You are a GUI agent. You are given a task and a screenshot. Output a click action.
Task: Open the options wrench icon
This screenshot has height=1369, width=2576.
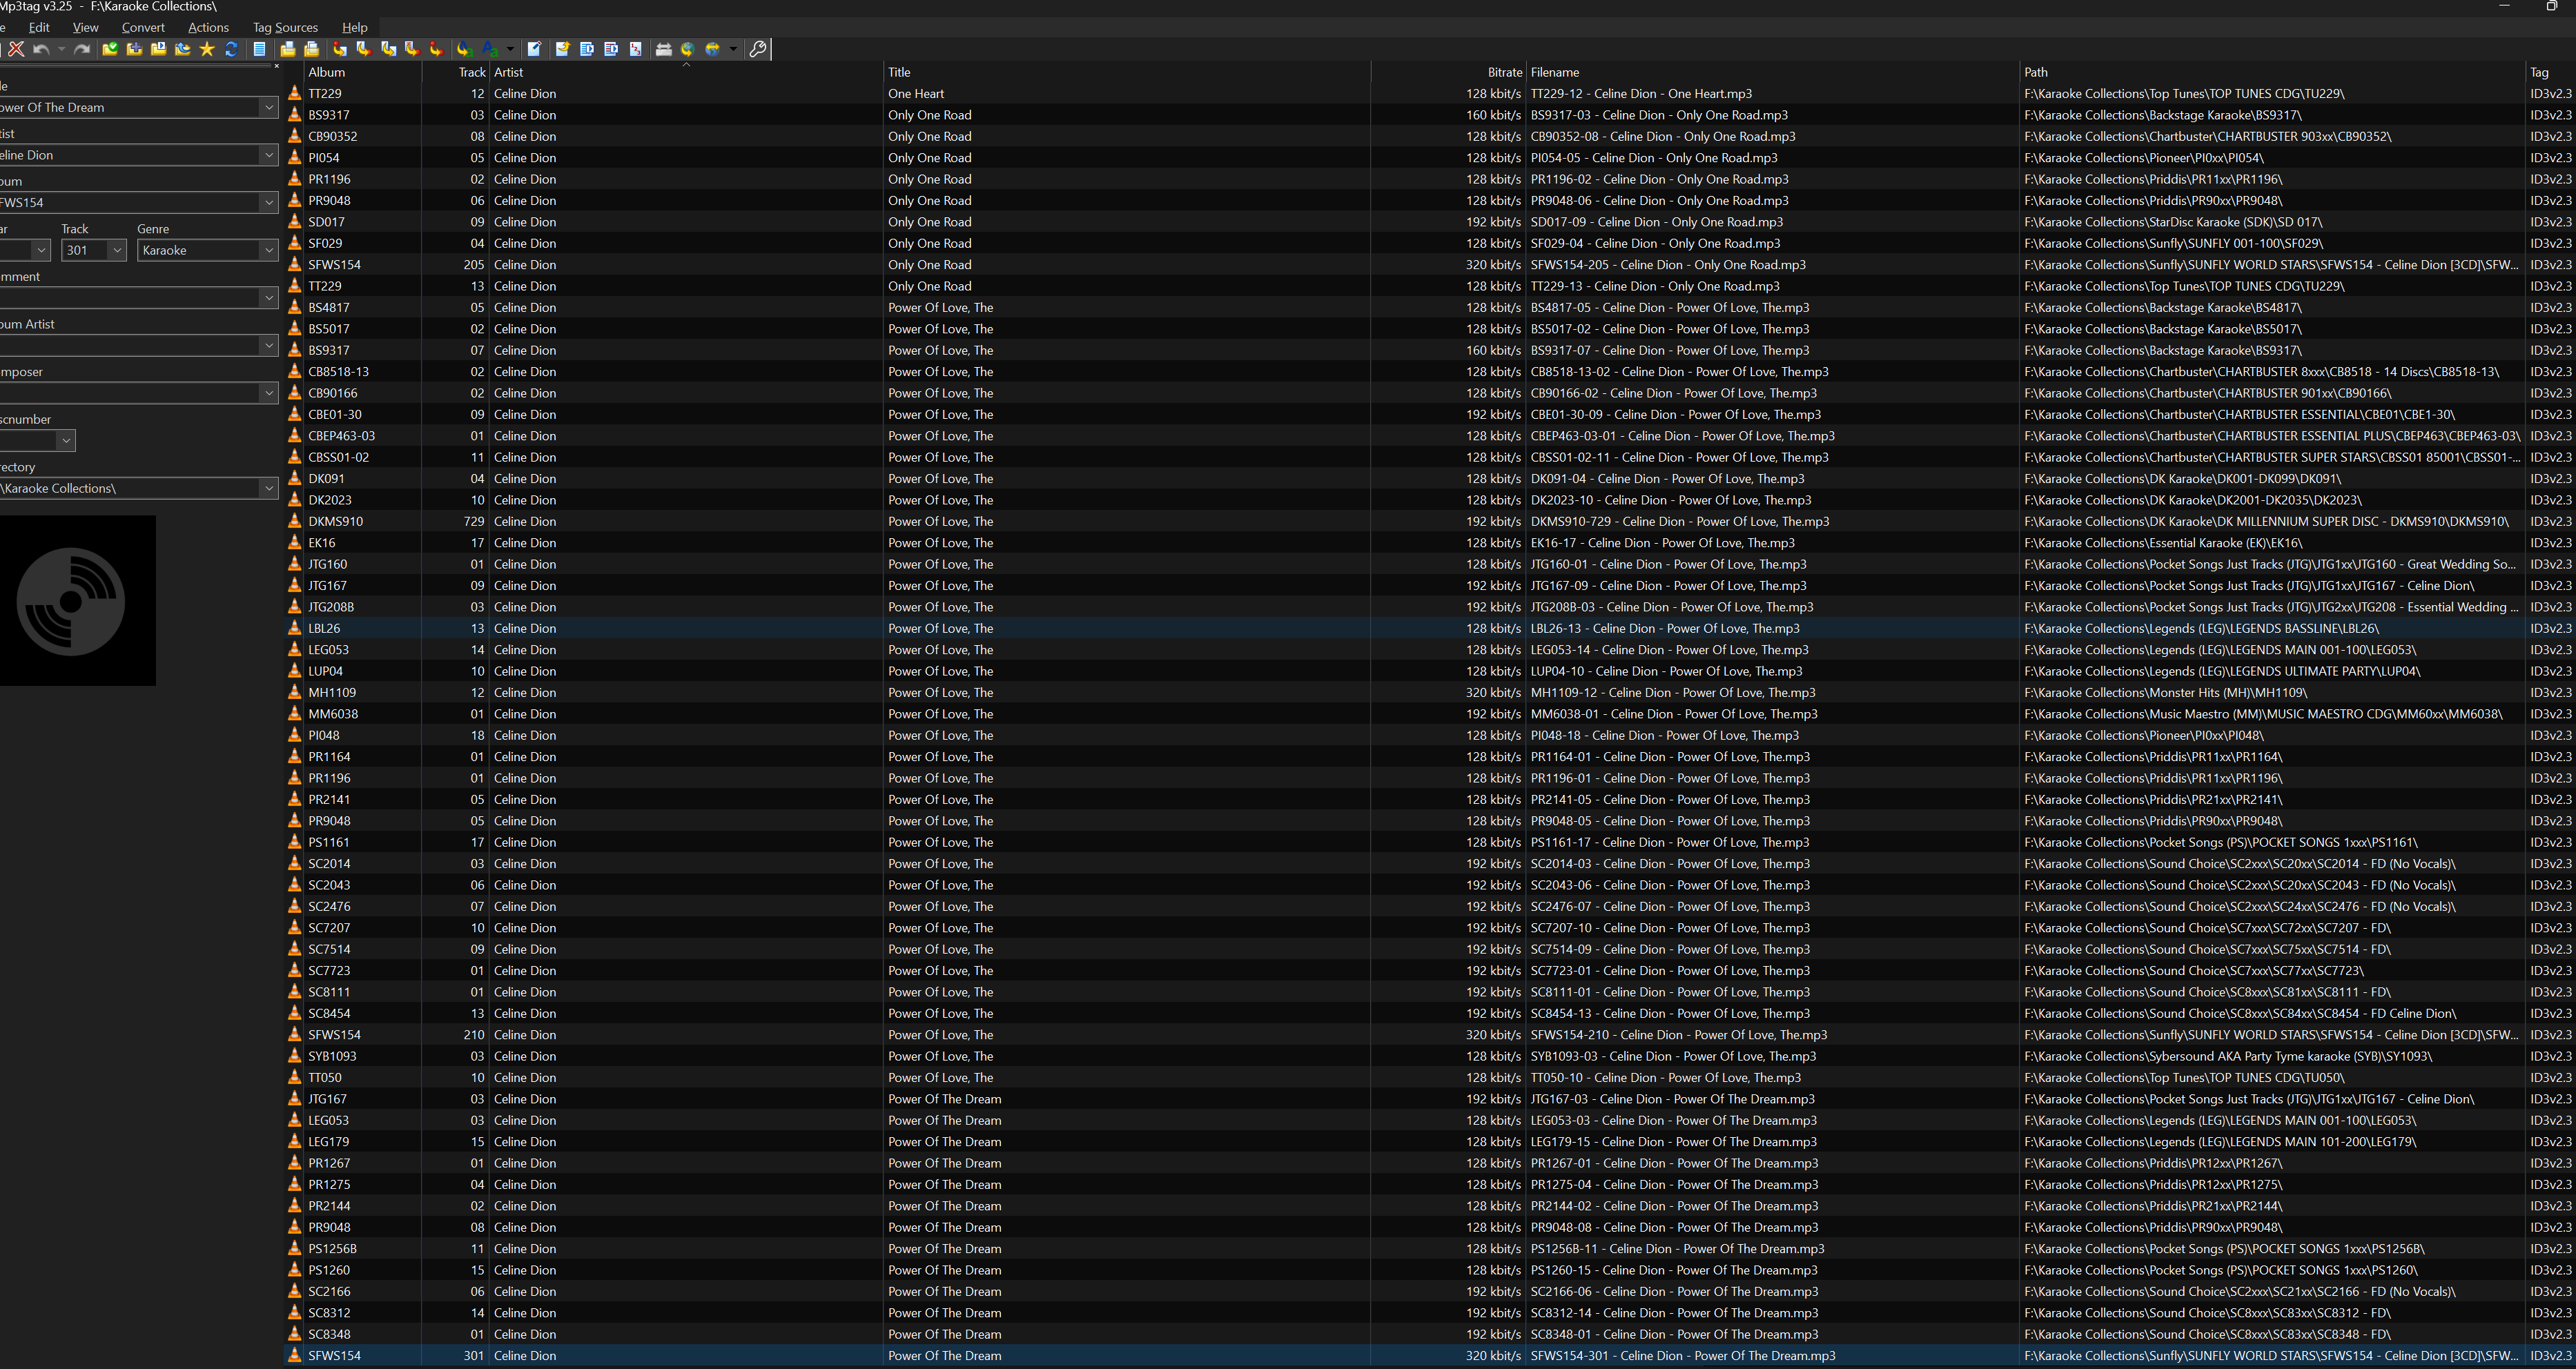(x=758, y=49)
